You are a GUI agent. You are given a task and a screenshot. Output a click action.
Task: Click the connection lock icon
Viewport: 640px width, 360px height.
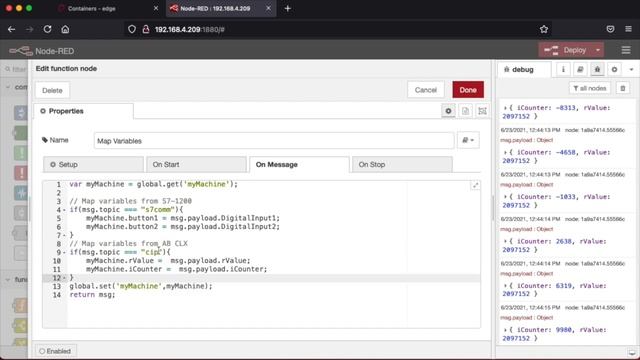coord(146,29)
